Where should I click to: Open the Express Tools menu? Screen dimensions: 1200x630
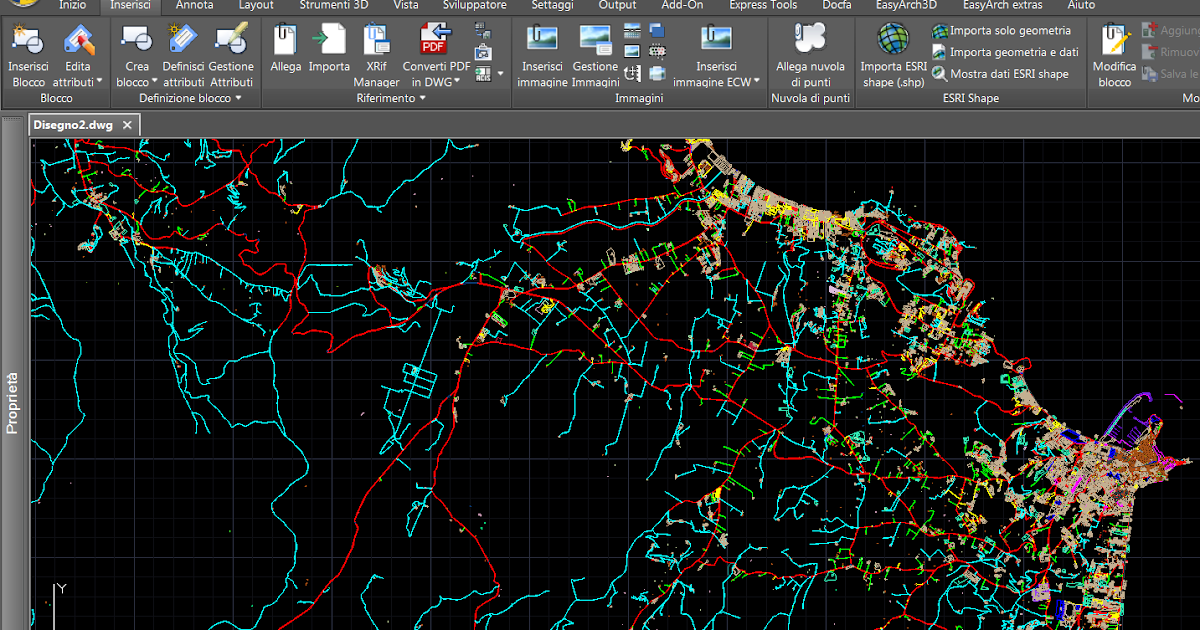(763, 5)
